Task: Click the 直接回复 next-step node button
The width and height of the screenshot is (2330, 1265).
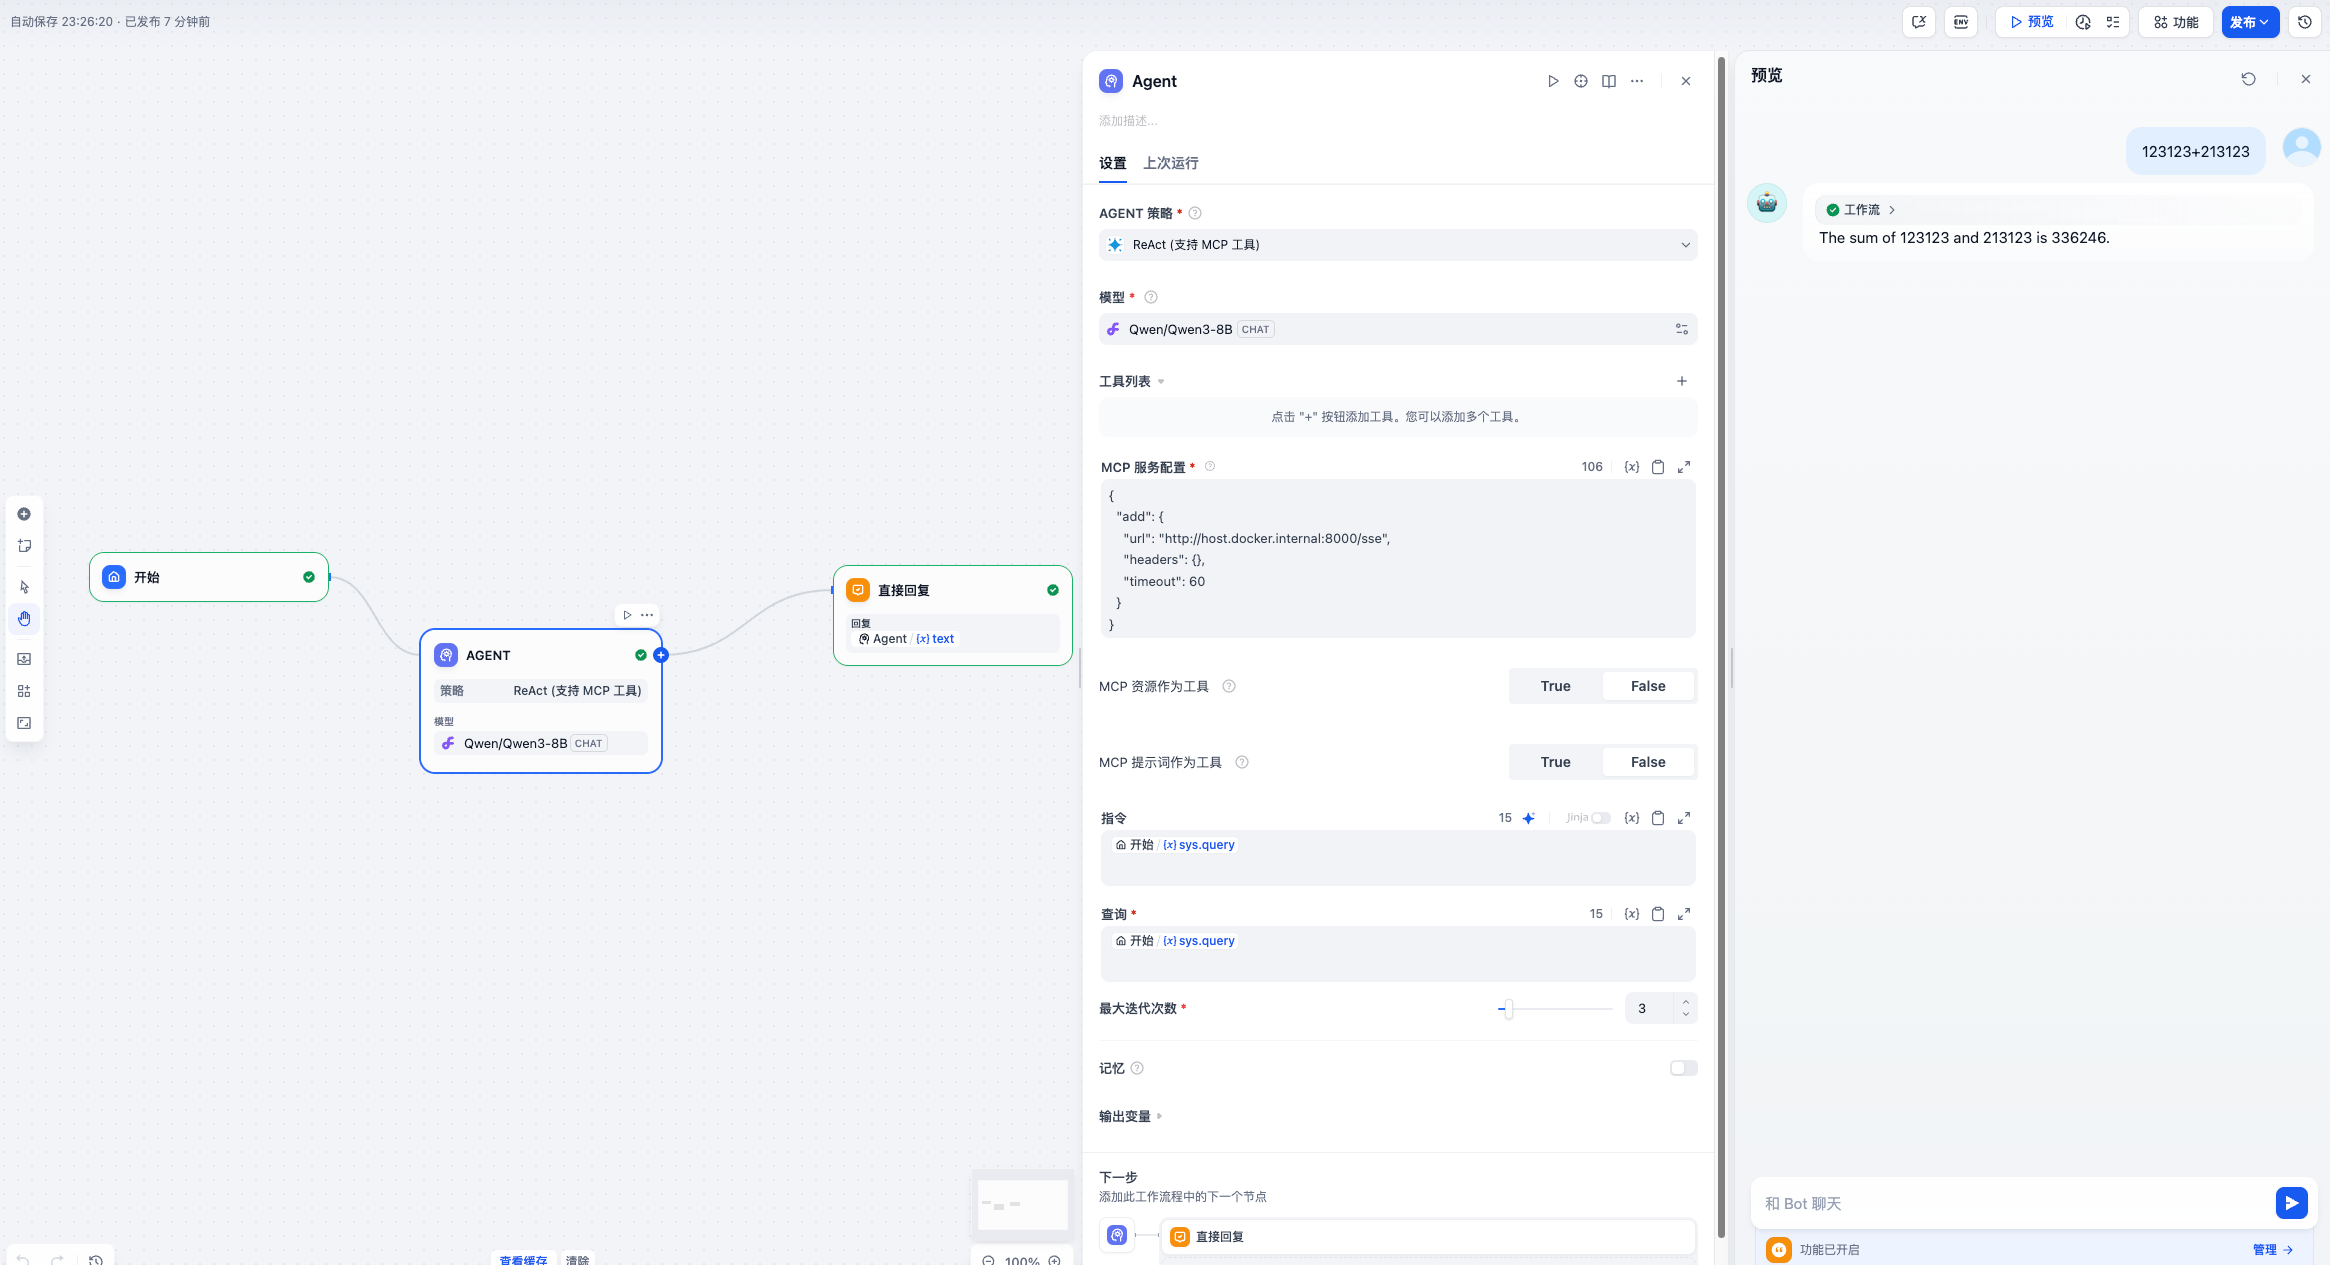Action: (x=1428, y=1237)
